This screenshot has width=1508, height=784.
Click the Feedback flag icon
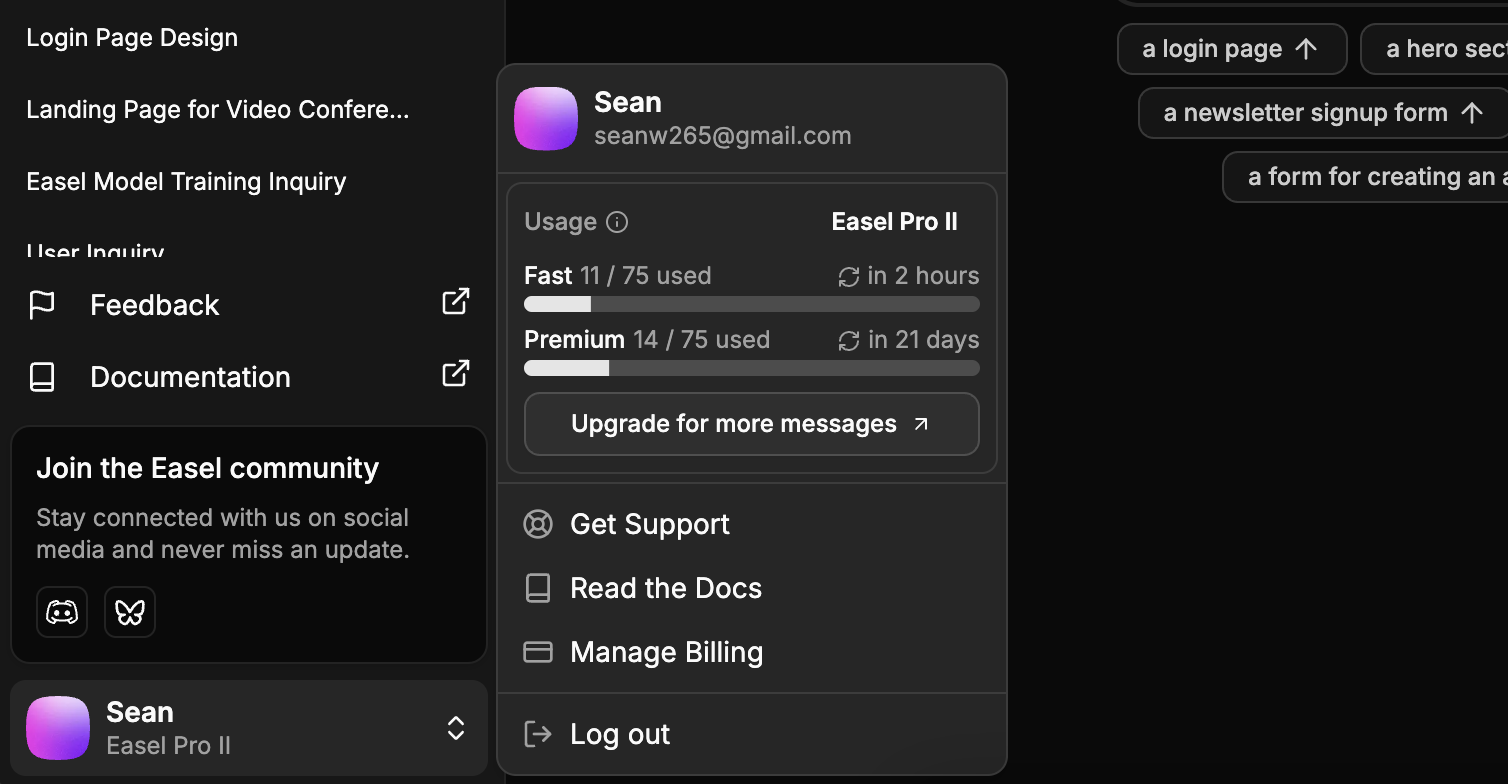(x=41, y=304)
